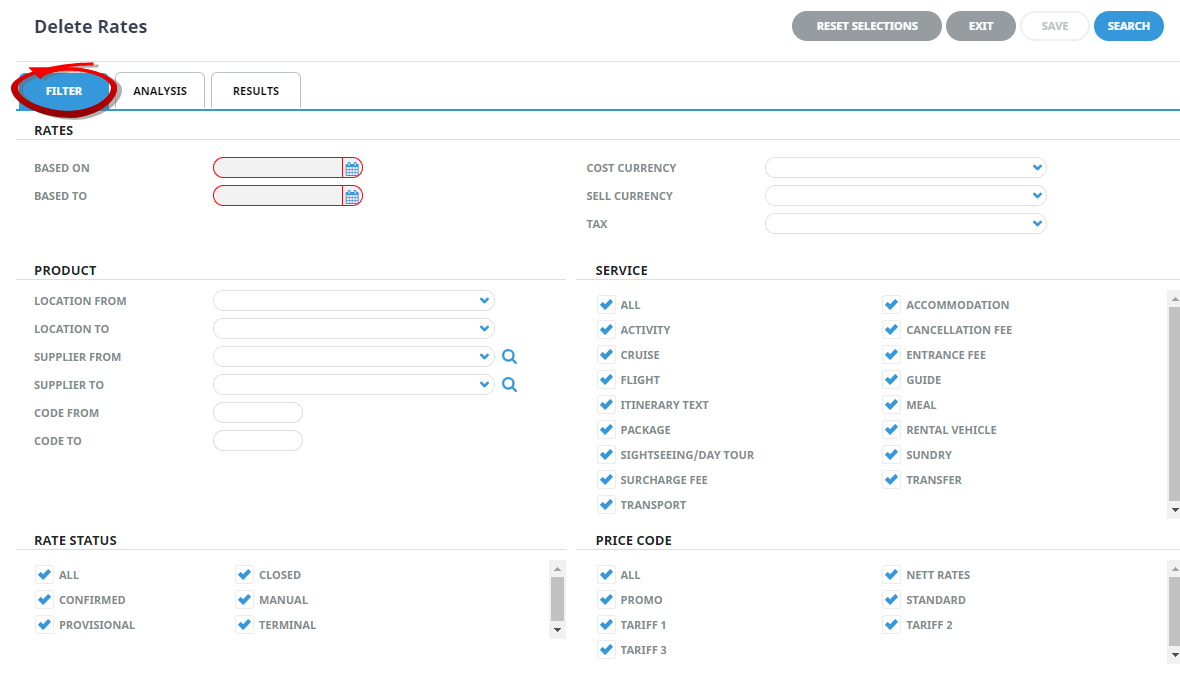The height and width of the screenshot is (673, 1180).
Task: Toggle the Tariff 2 checkbox
Action: 892,625
